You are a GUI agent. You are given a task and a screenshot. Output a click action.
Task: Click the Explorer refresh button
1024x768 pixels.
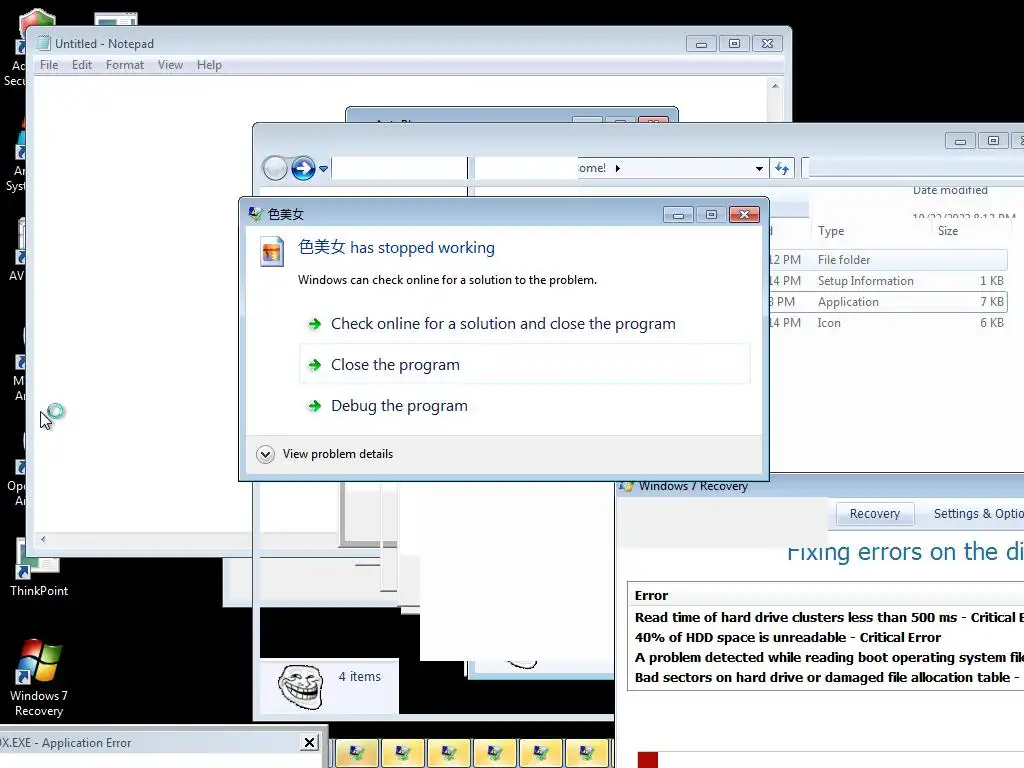point(782,168)
